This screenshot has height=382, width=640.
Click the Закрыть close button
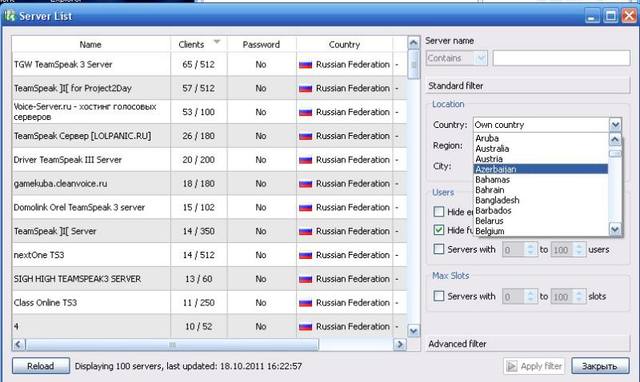(x=600, y=366)
